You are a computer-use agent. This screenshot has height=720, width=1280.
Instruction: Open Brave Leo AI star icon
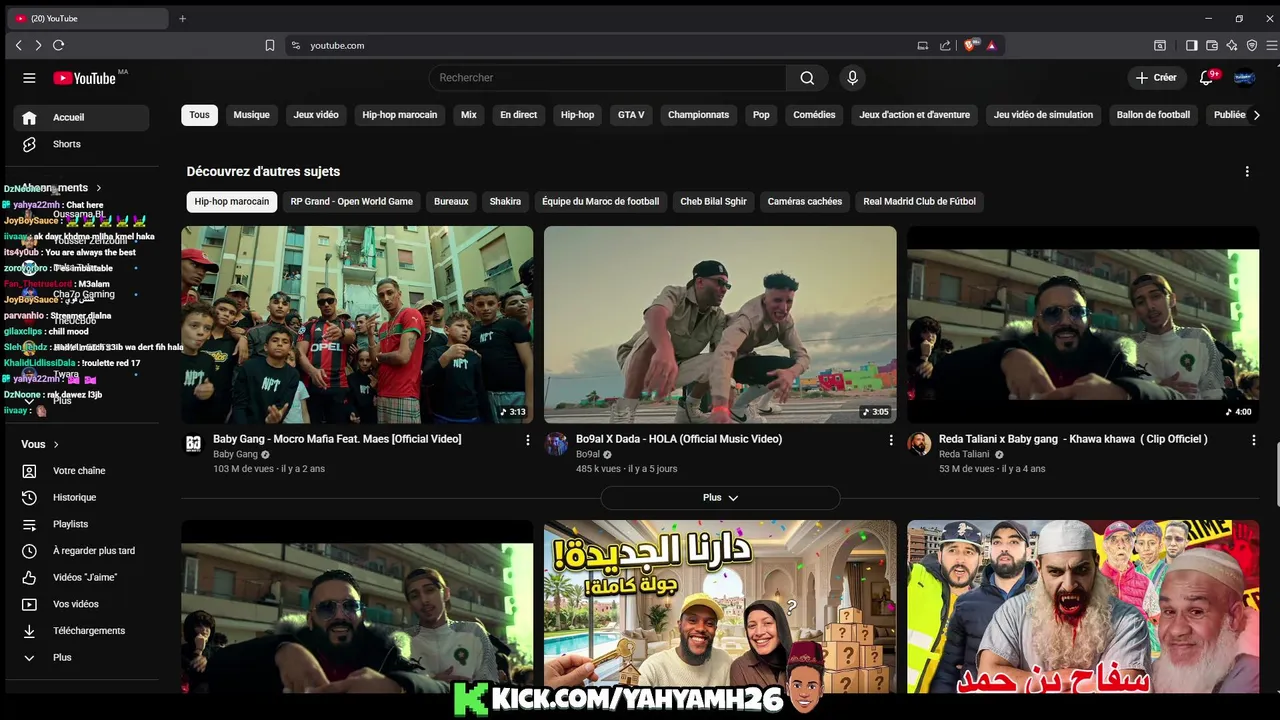(x=1232, y=45)
